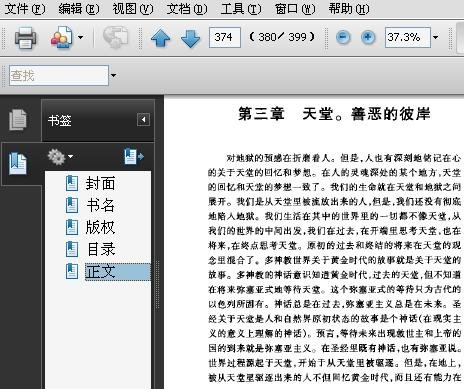Open the 文档(D) menu
The width and height of the screenshot is (464, 389).
click(187, 9)
